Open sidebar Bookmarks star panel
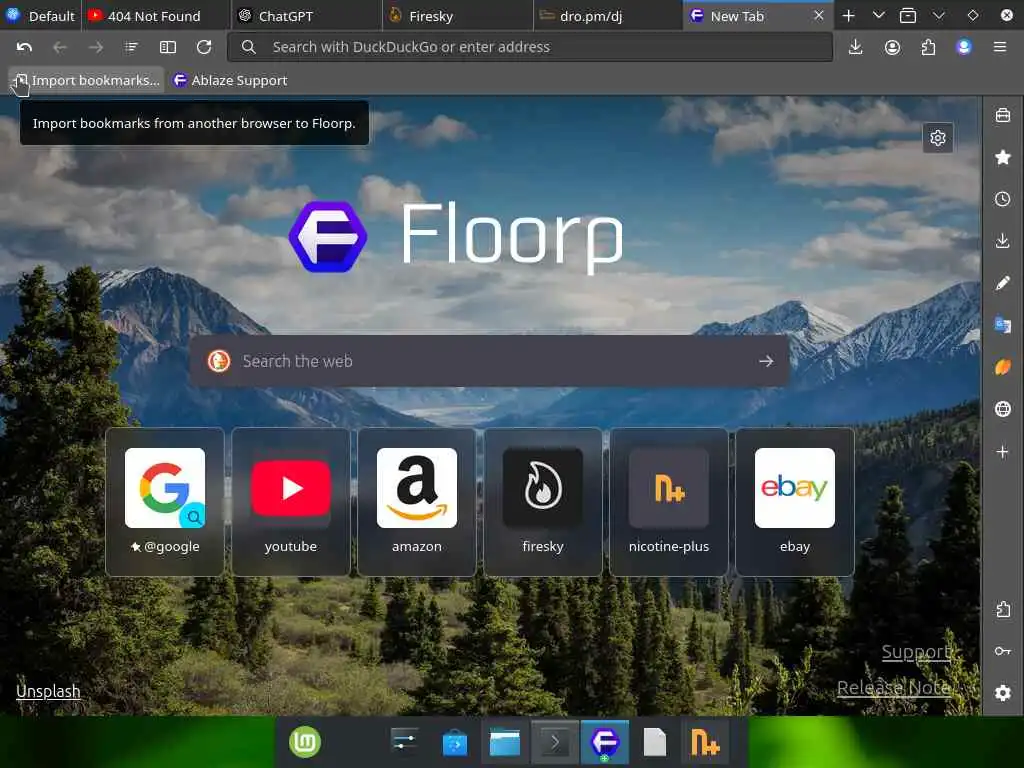This screenshot has height=768, width=1024. [1003, 157]
